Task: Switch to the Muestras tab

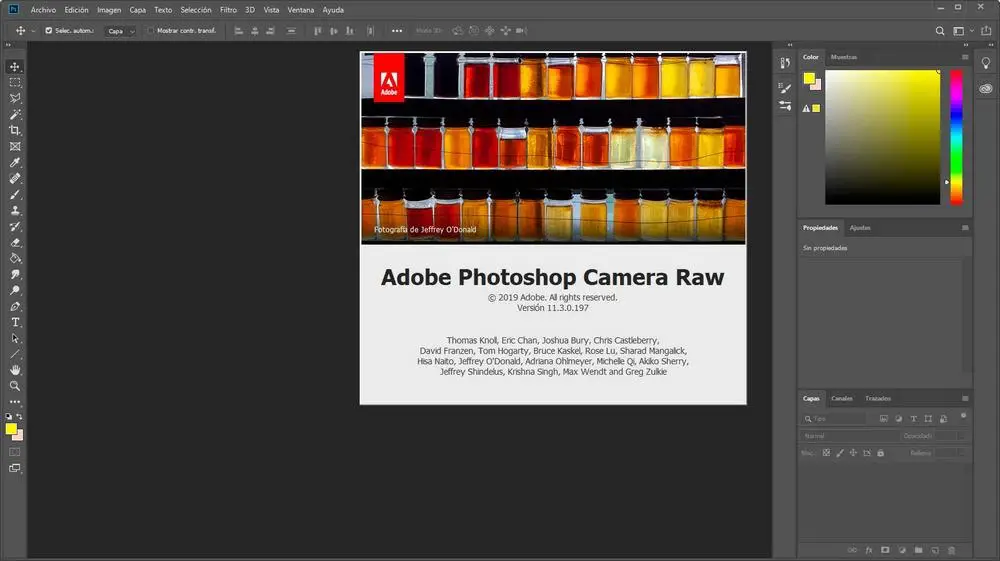Action: point(843,57)
